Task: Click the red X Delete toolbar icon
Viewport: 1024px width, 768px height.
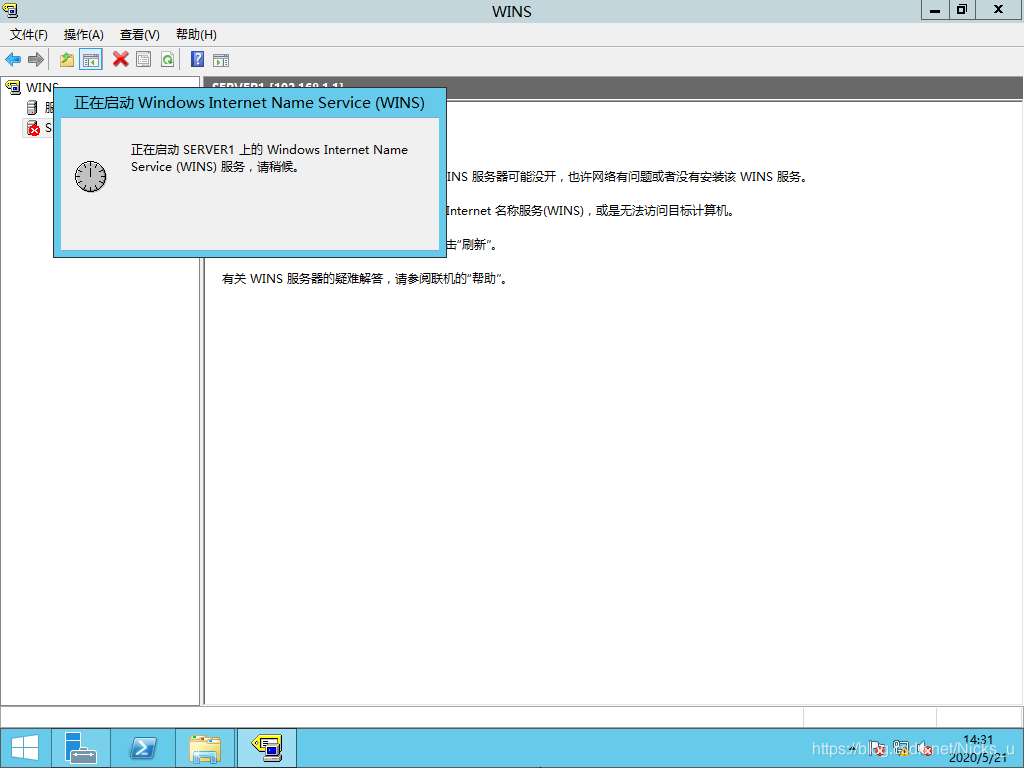Action: point(120,59)
